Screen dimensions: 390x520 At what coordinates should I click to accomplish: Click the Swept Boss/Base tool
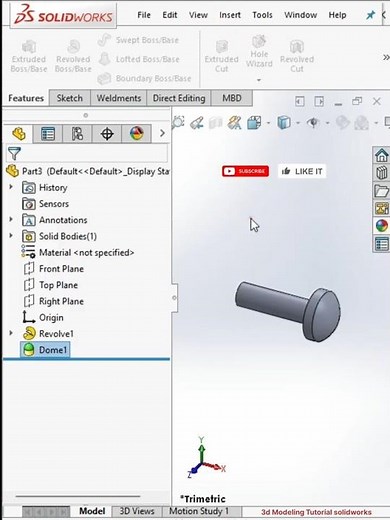(x=138, y=40)
